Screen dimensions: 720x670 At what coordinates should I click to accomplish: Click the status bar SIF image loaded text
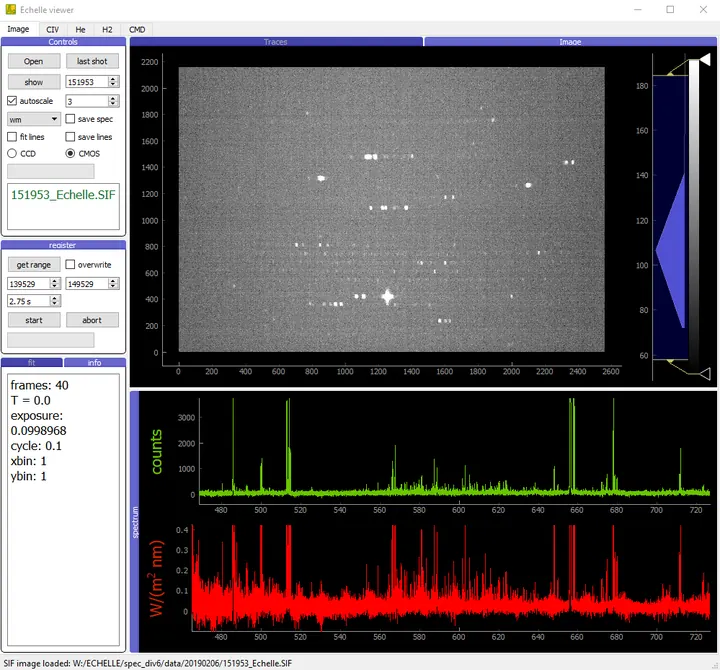147,663
